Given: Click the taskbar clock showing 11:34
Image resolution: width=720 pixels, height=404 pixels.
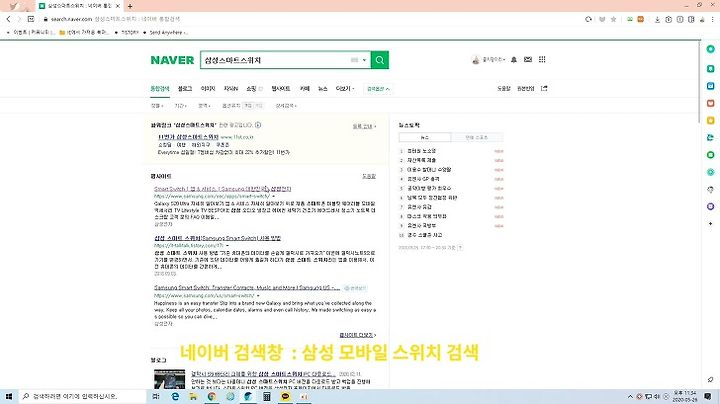Looking at the screenshot, I should [685, 396].
